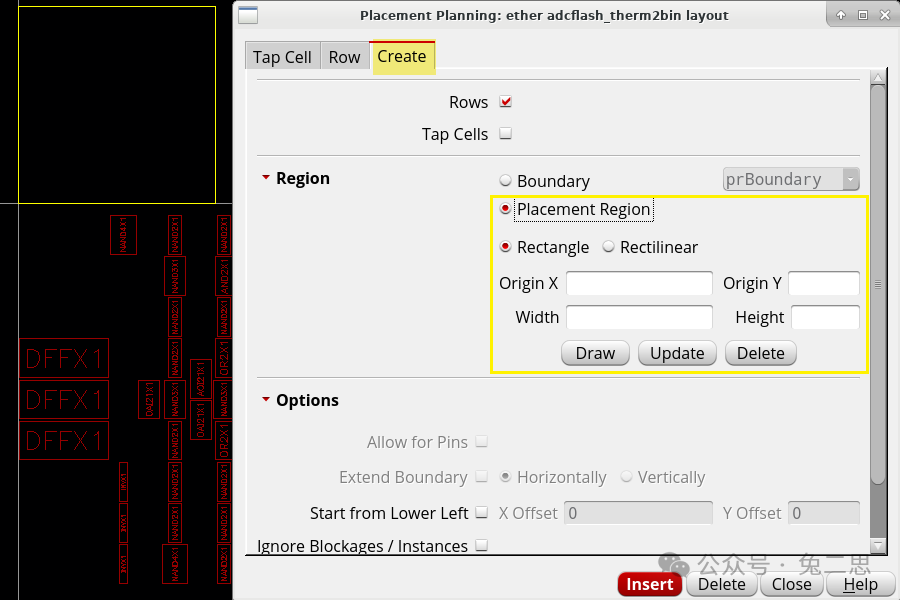Collapse the Region section
900x600 pixels.
point(266,177)
